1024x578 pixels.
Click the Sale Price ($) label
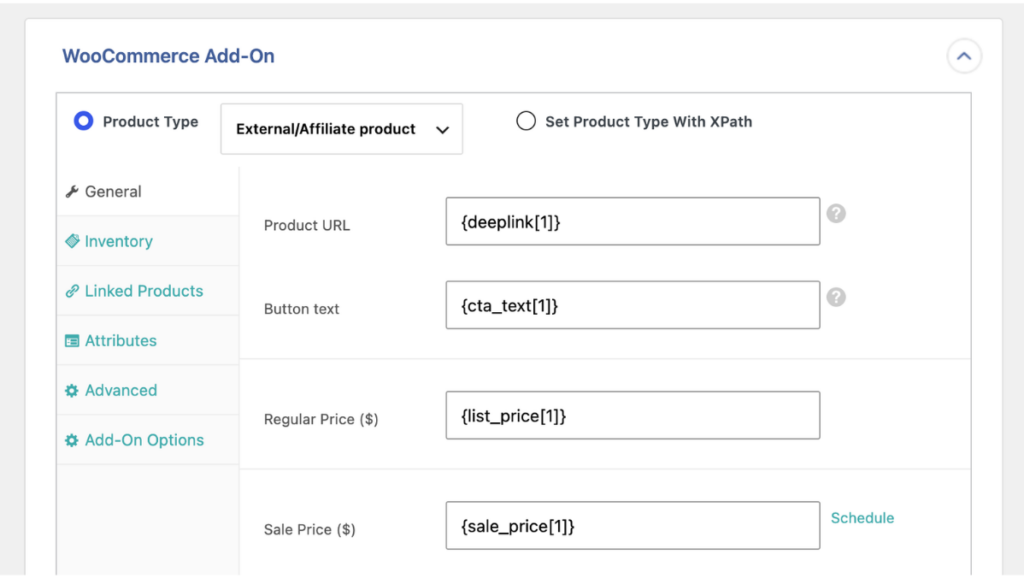(x=310, y=530)
